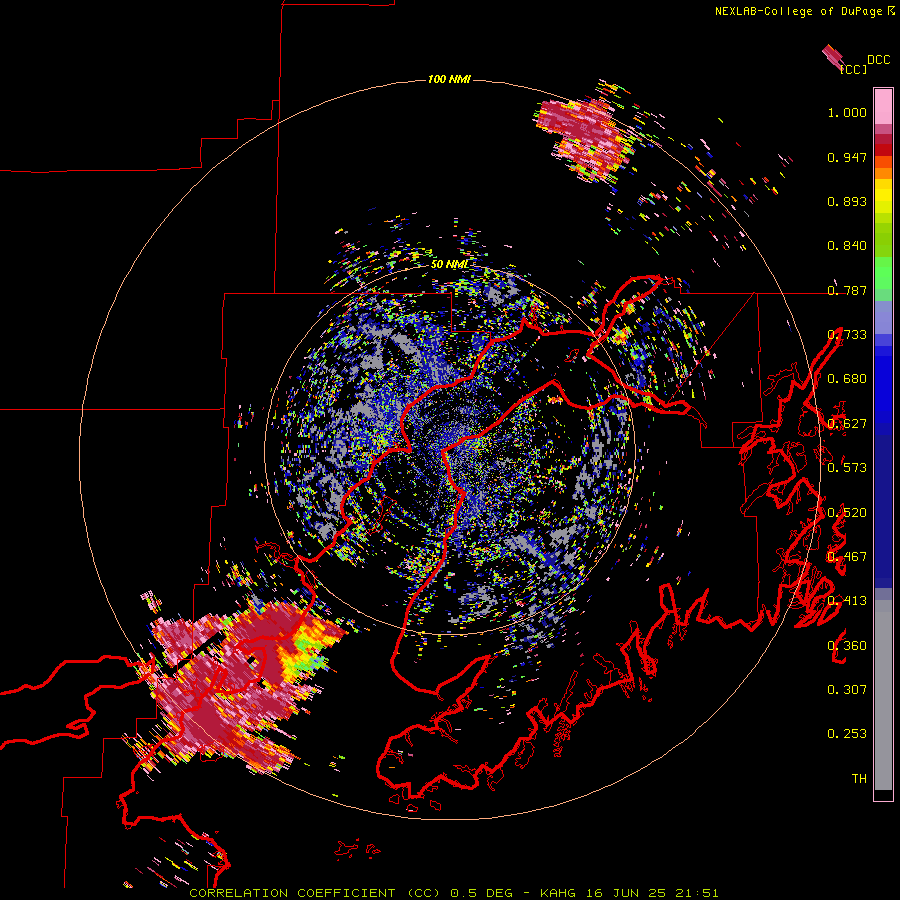
Task: Click the 0.307 scale value
Action: tap(847, 690)
